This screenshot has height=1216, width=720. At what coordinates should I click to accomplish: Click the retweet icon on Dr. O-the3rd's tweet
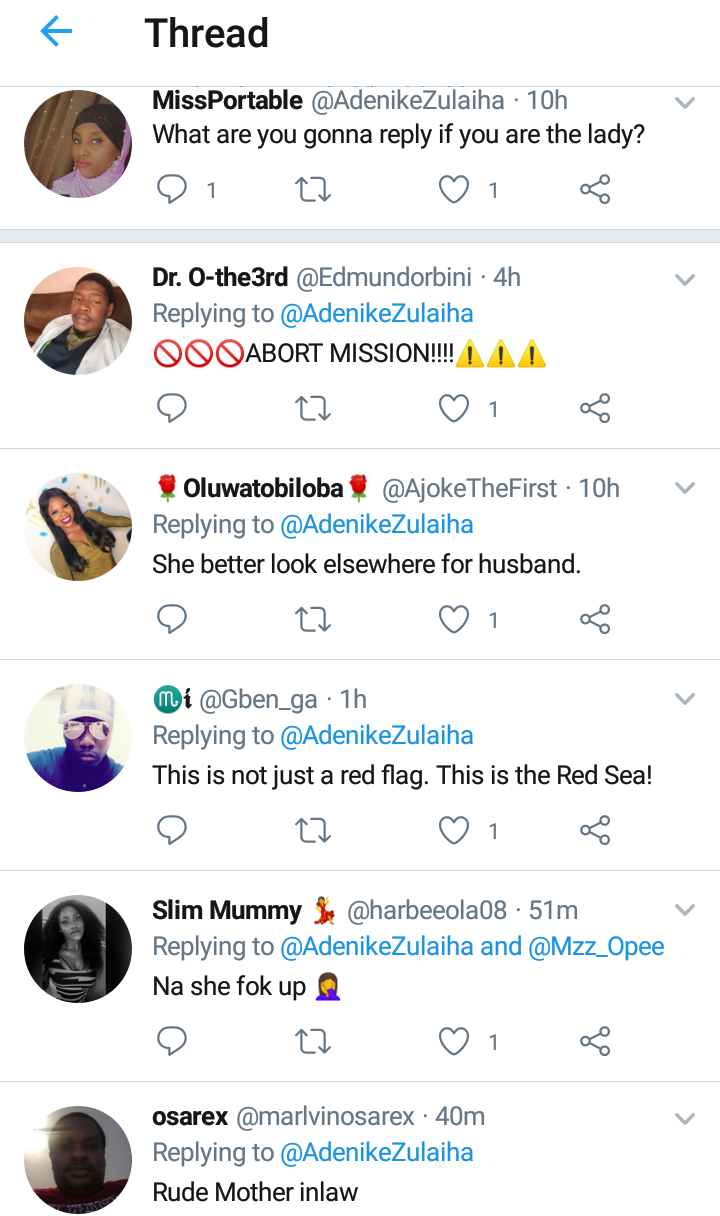[312, 408]
